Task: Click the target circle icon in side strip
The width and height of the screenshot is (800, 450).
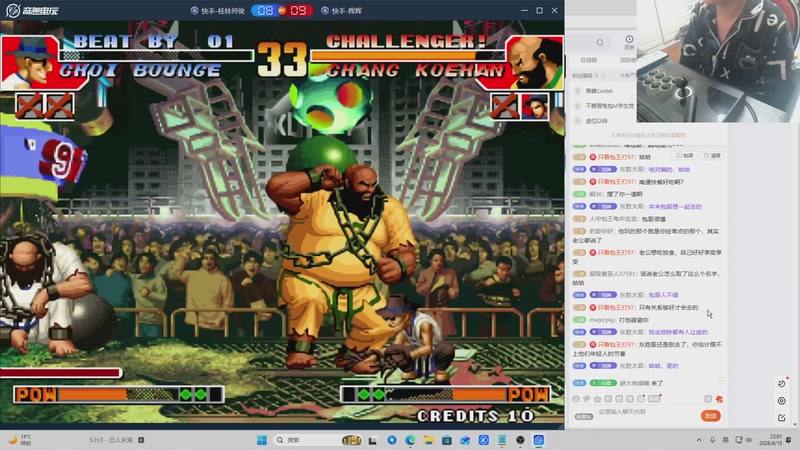Action: [x=782, y=401]
